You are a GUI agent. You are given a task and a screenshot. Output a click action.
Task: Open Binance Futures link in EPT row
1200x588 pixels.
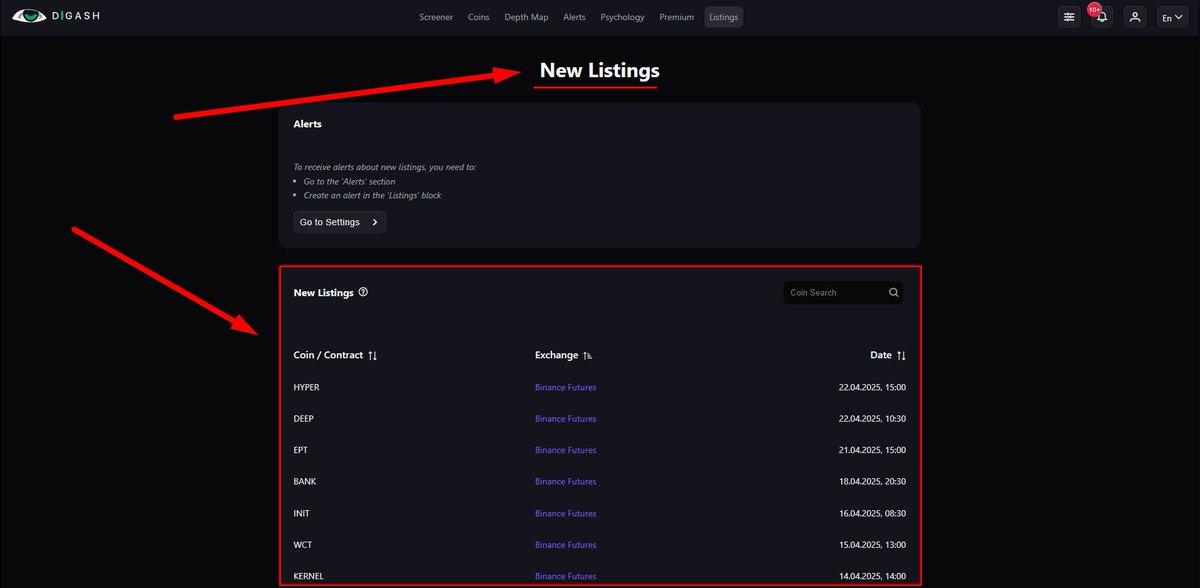565,450
